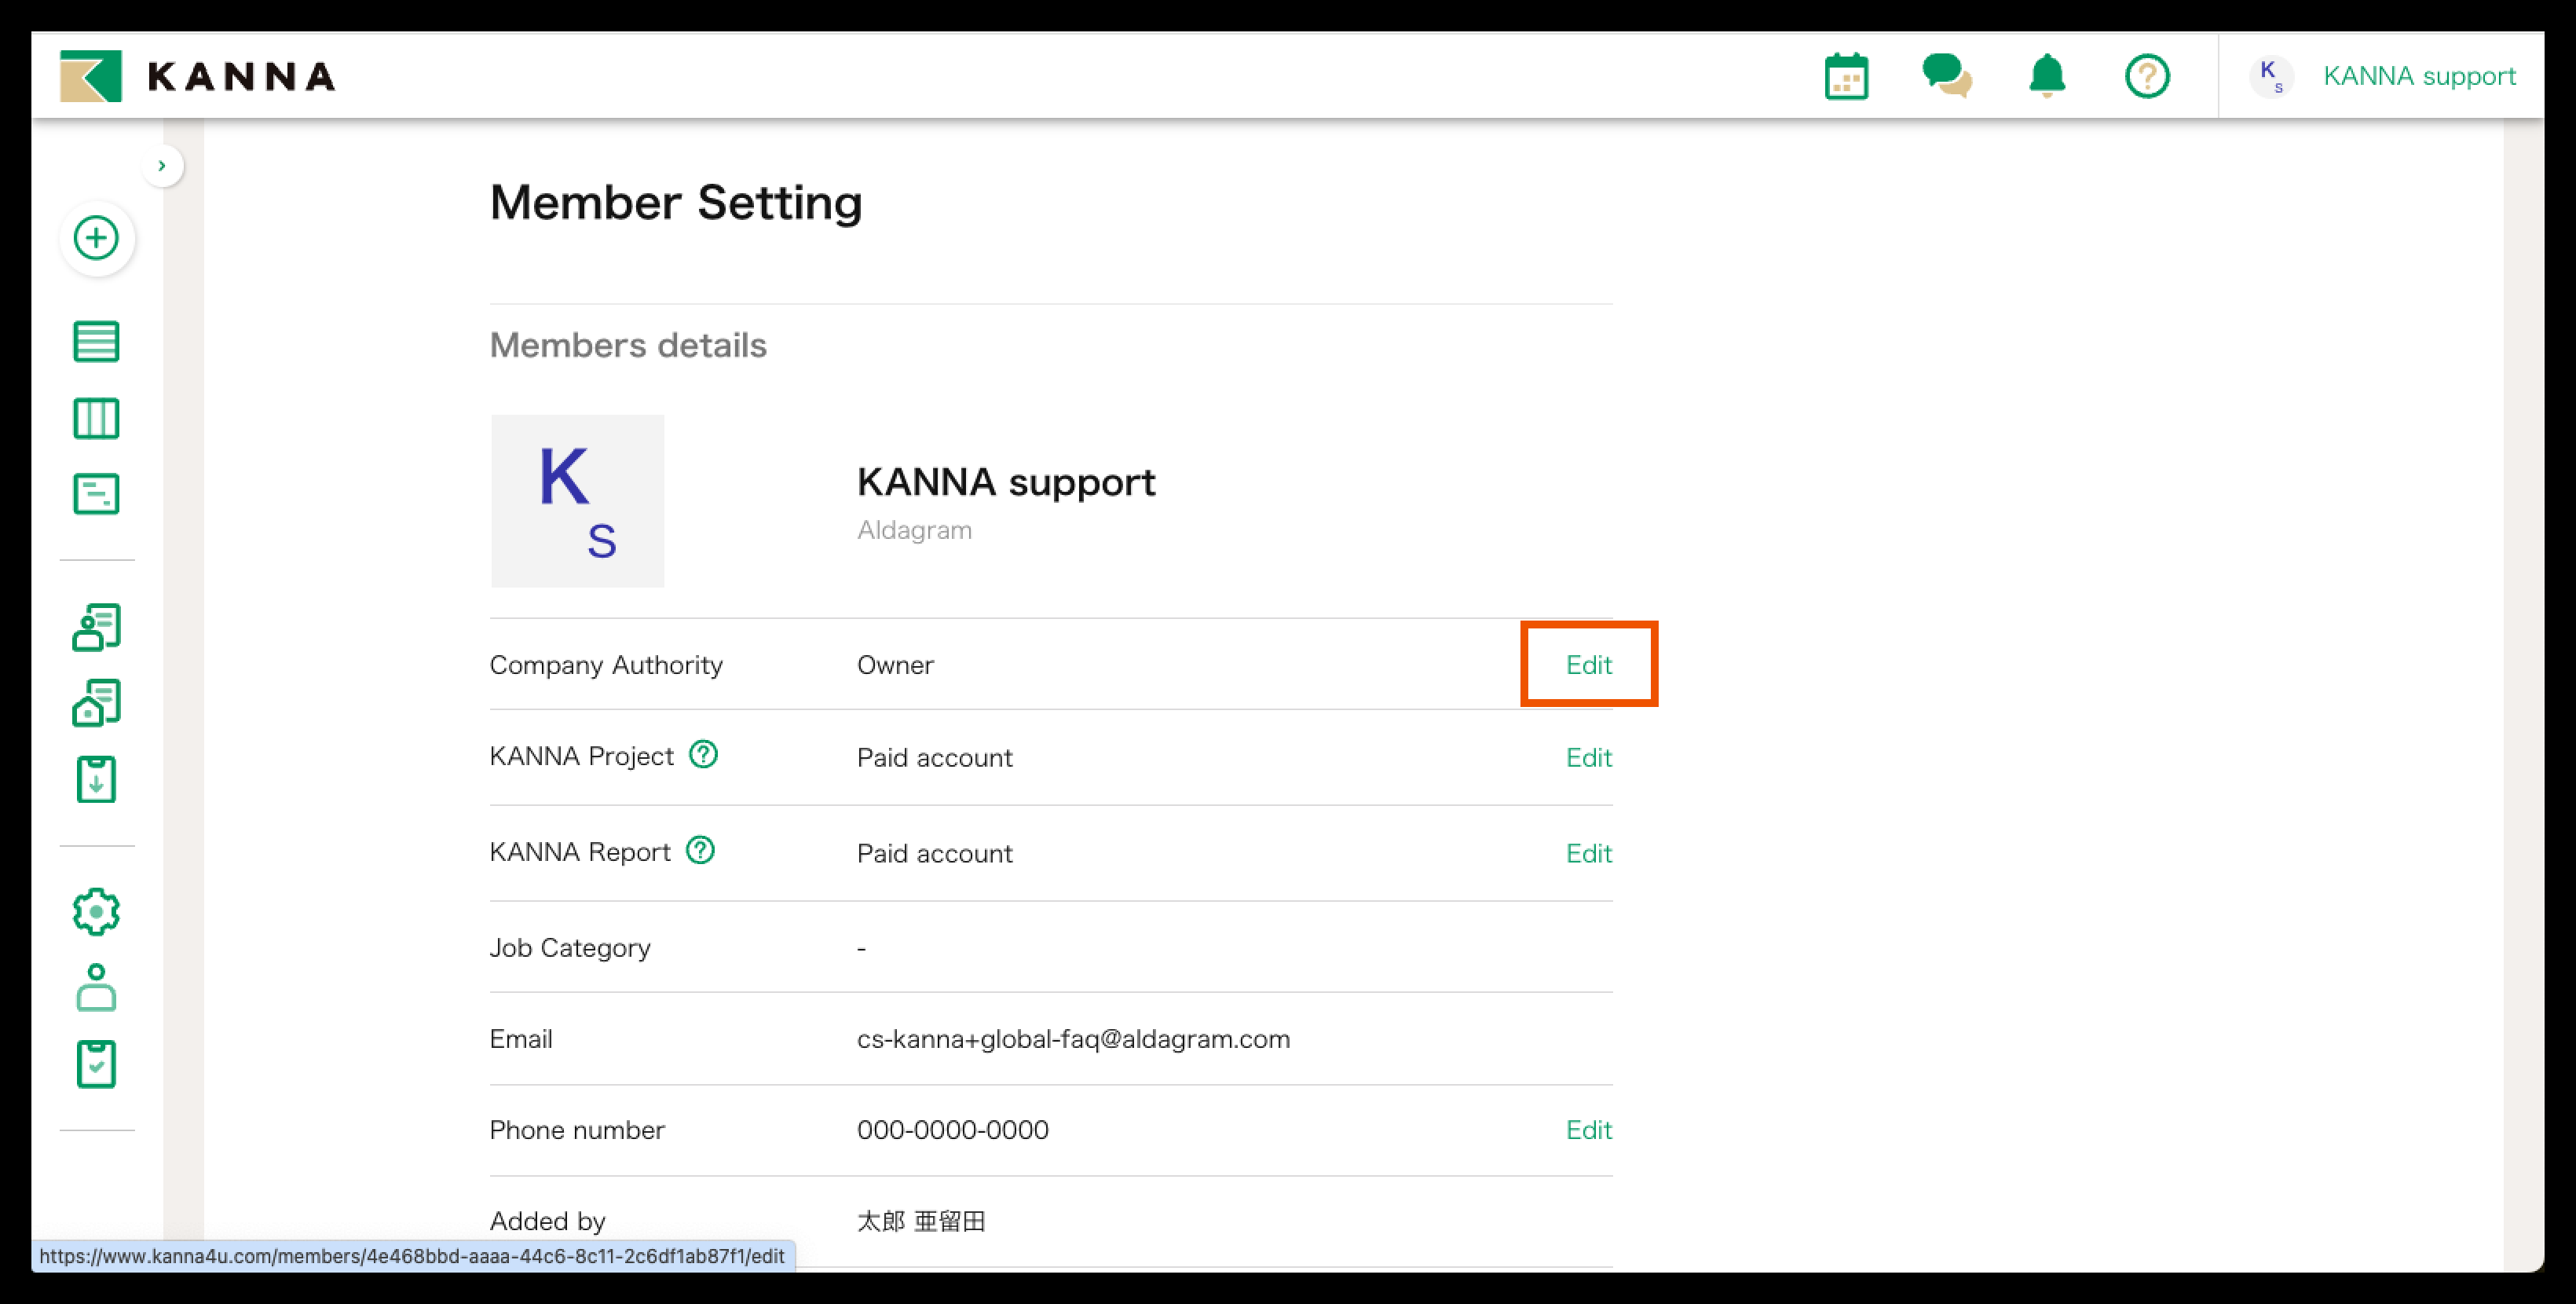Open the clipboard checkmark sidebar icon
Viewport: 2576px width, 1304px height.
(x=97, y=1064)
